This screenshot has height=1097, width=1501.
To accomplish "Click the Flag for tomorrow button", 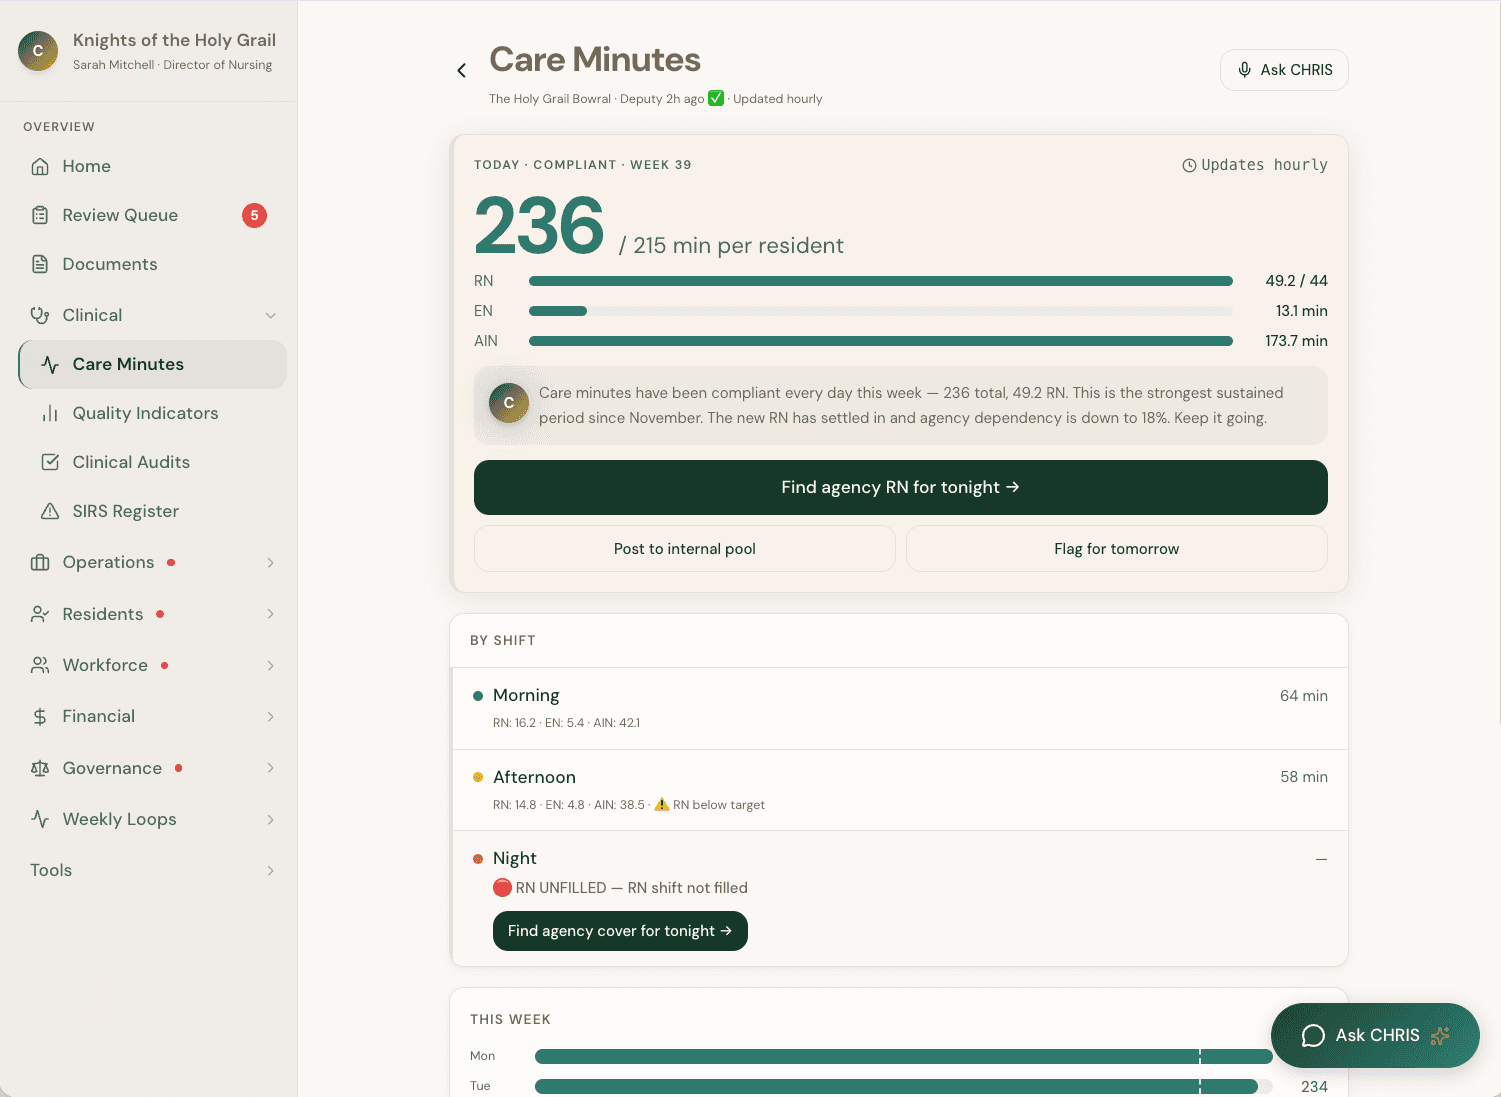I will pyautogui.click(x=1116, y=548).
